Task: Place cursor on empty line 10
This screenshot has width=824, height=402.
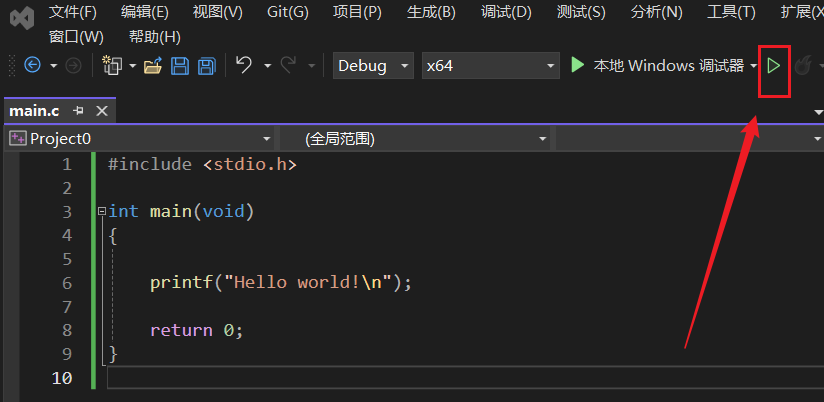Action: (465, 378)
